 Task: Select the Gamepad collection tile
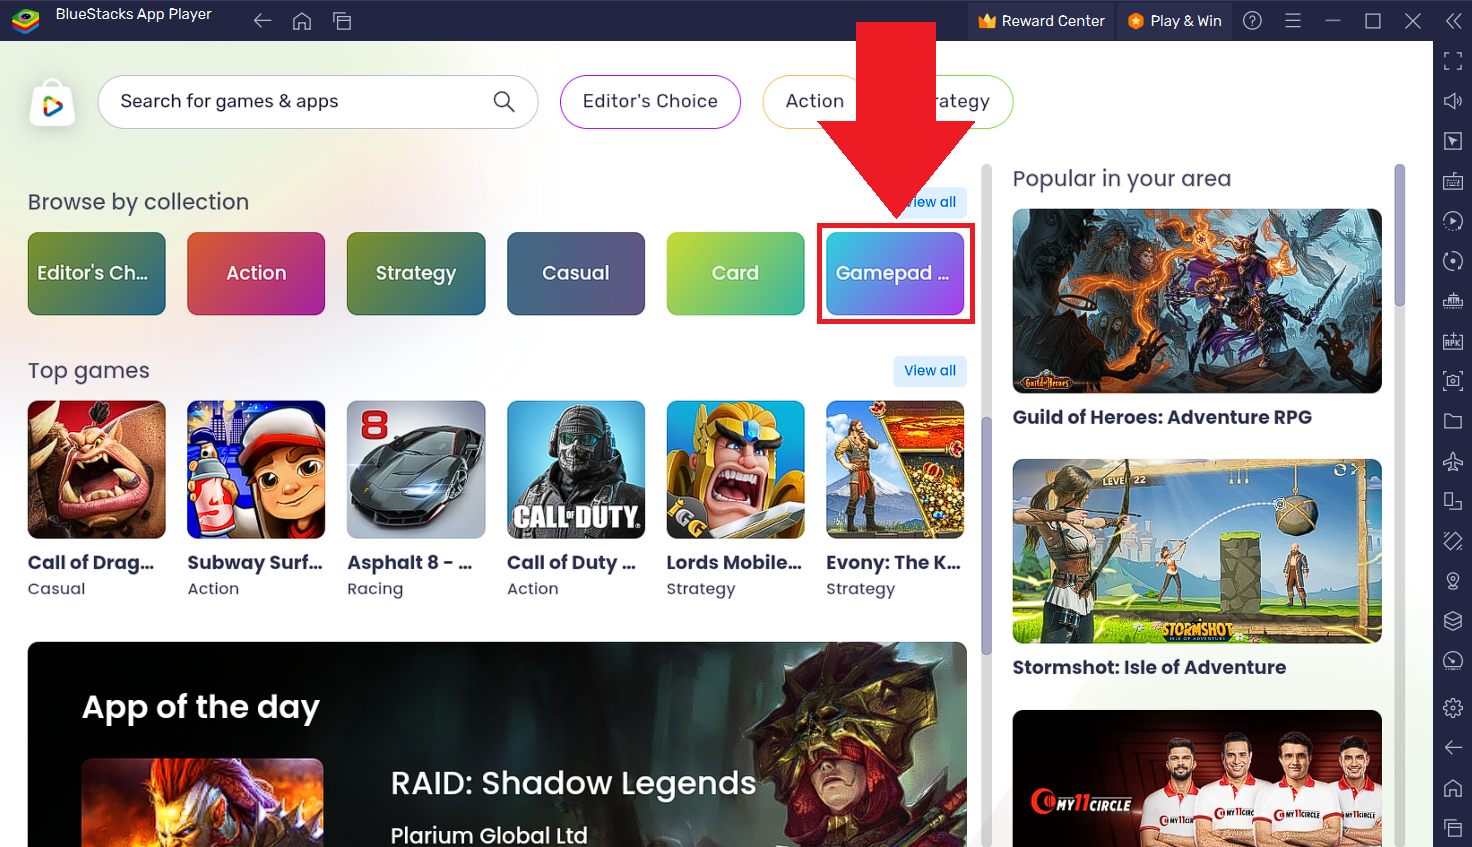(x=895, y=273)
